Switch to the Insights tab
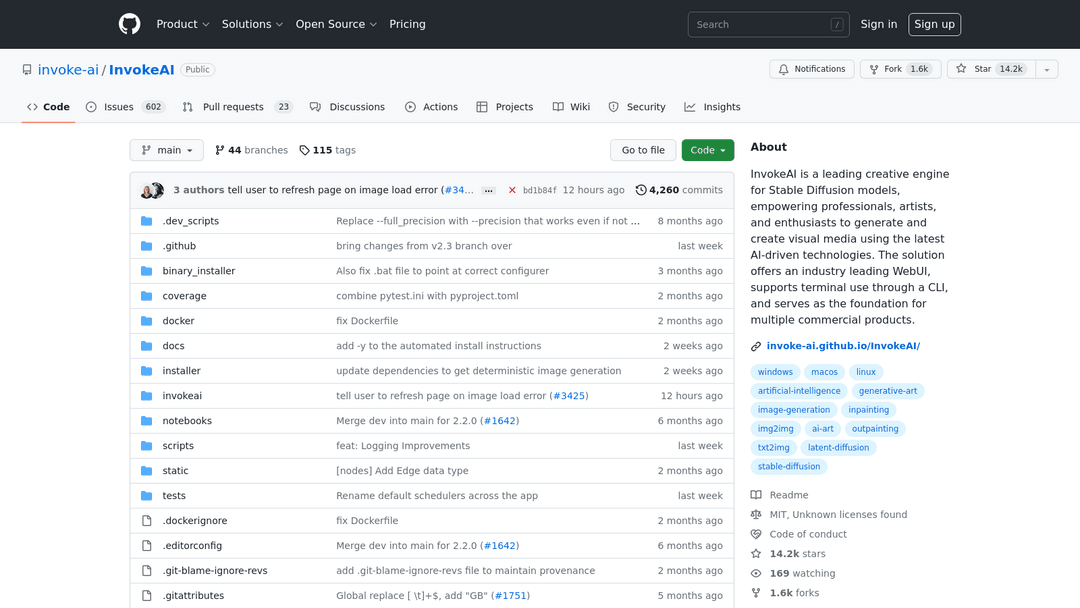1080x608 pixels. tap(712, 107)
